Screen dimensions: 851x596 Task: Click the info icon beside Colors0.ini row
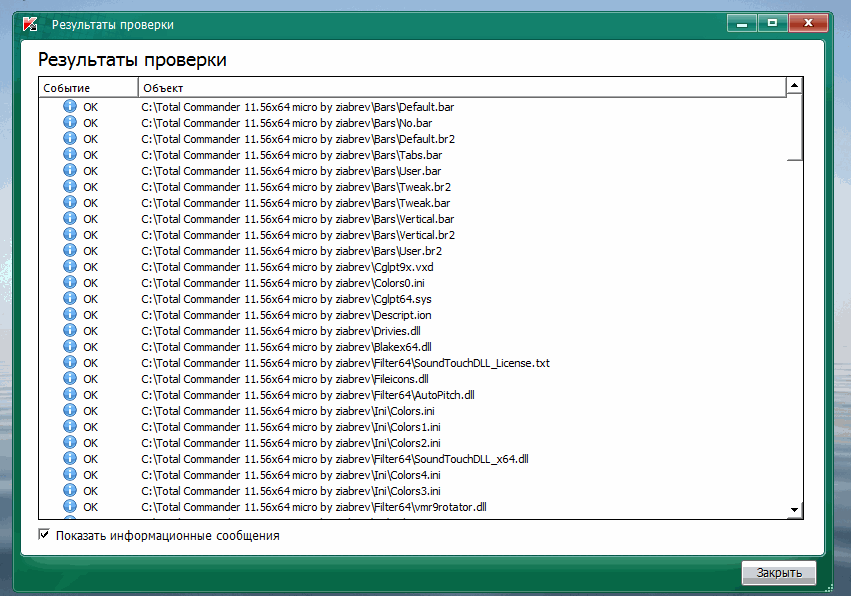pos(70,282)
